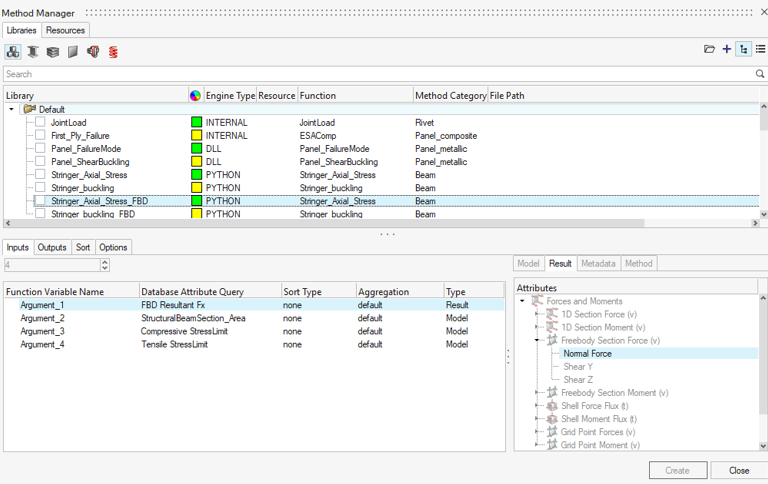The image size is (768, 484).
Task: Add a new item with plus icon
Action: (x=727, y=49)
